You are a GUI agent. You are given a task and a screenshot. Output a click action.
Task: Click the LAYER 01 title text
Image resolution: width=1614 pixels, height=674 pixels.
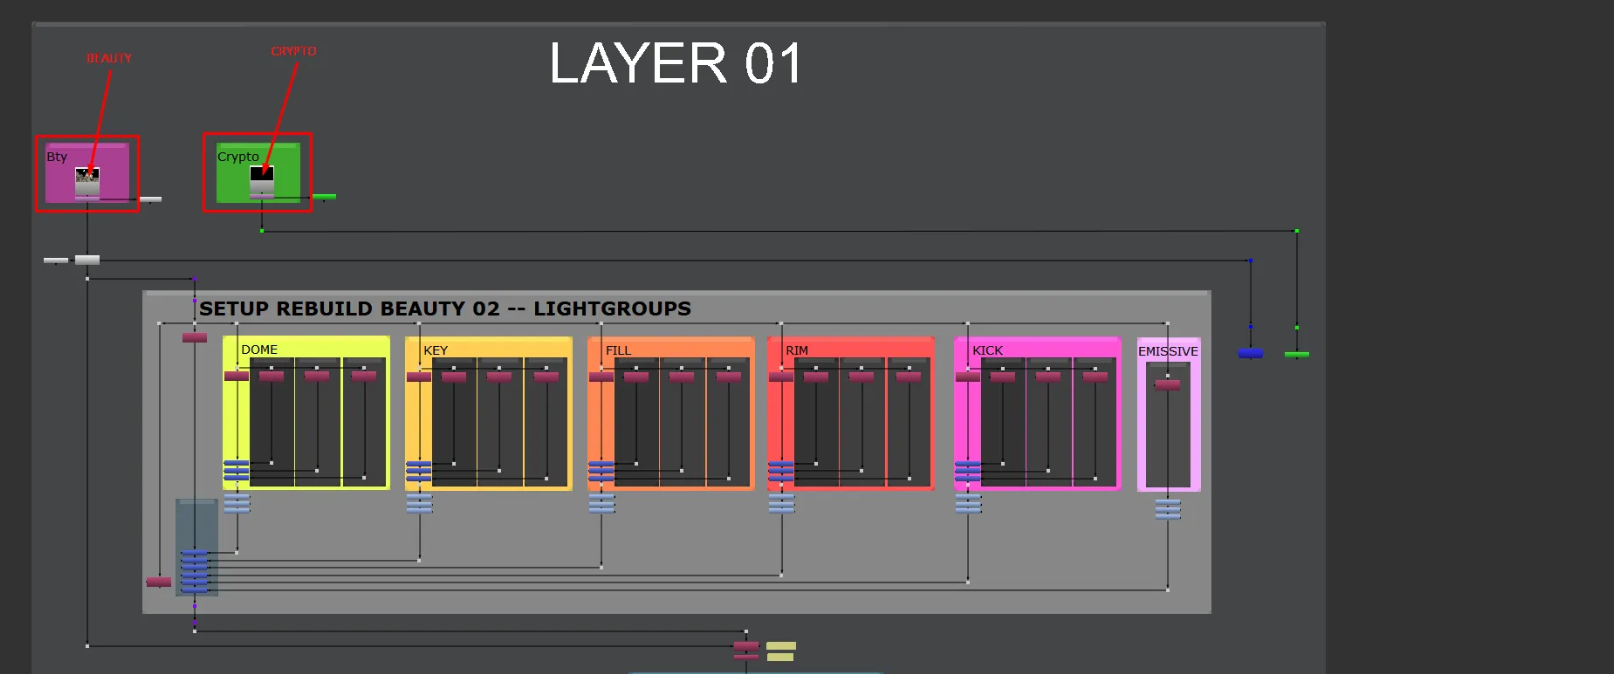[675, 64]
